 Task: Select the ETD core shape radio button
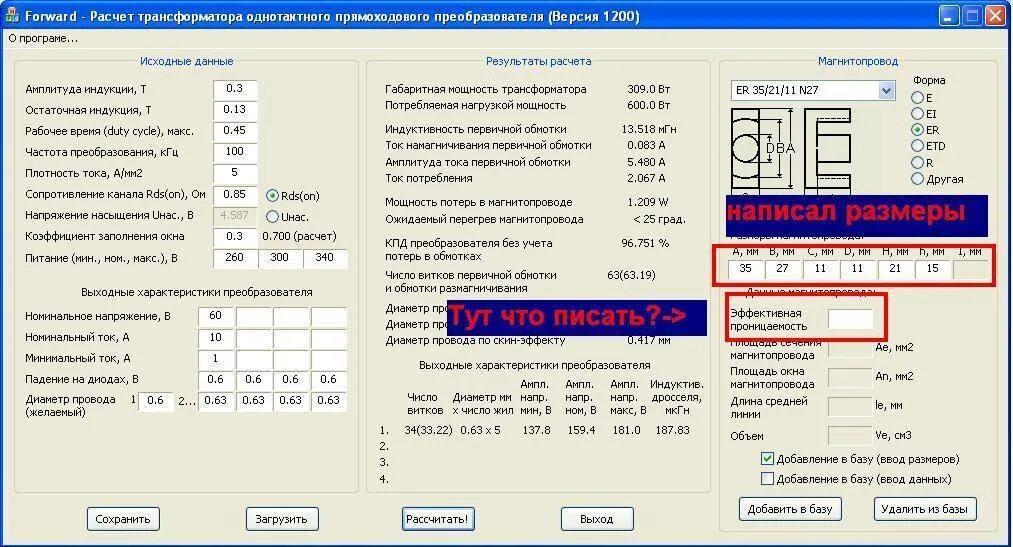[917, 146]
